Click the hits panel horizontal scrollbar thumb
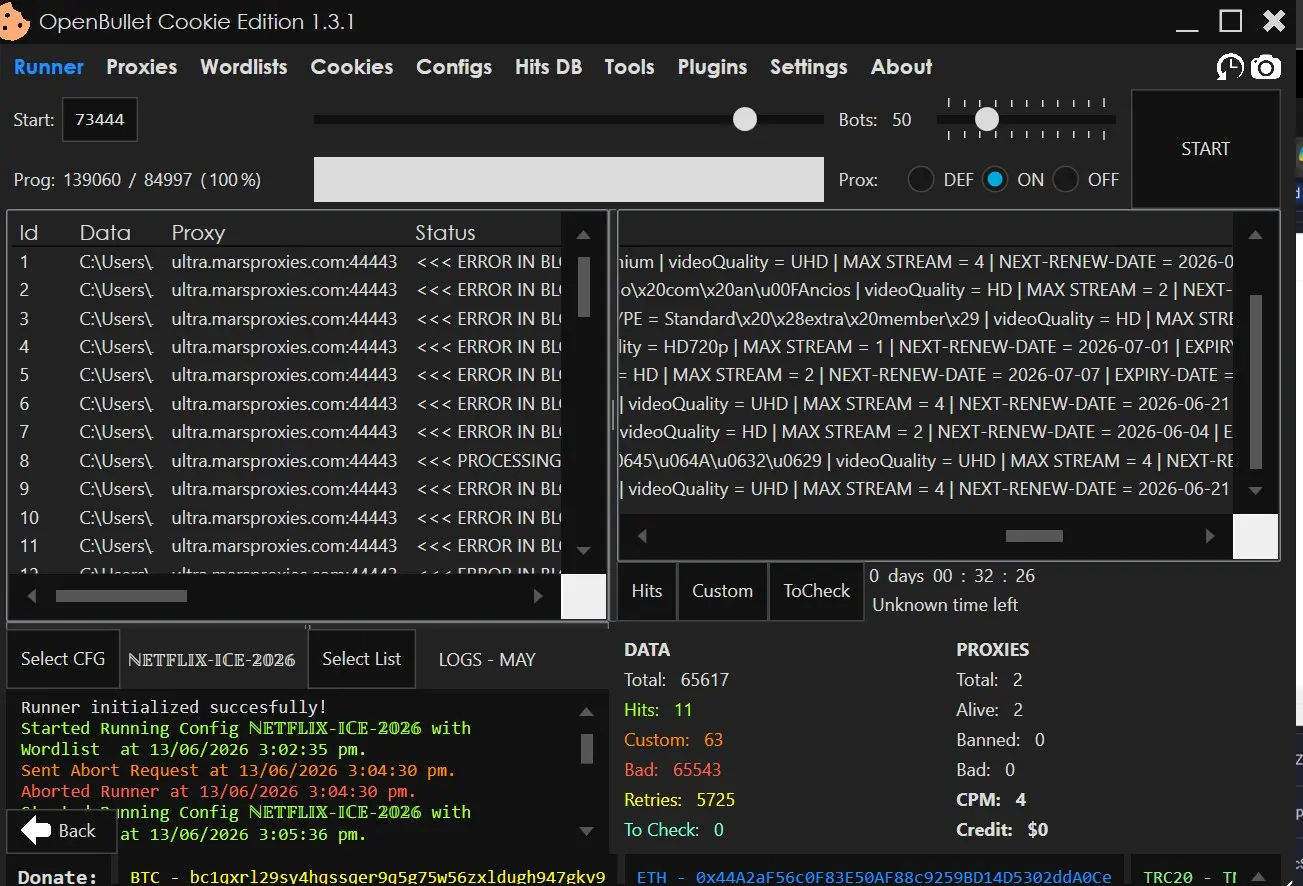1303x886 pixels. (1034, 536)
